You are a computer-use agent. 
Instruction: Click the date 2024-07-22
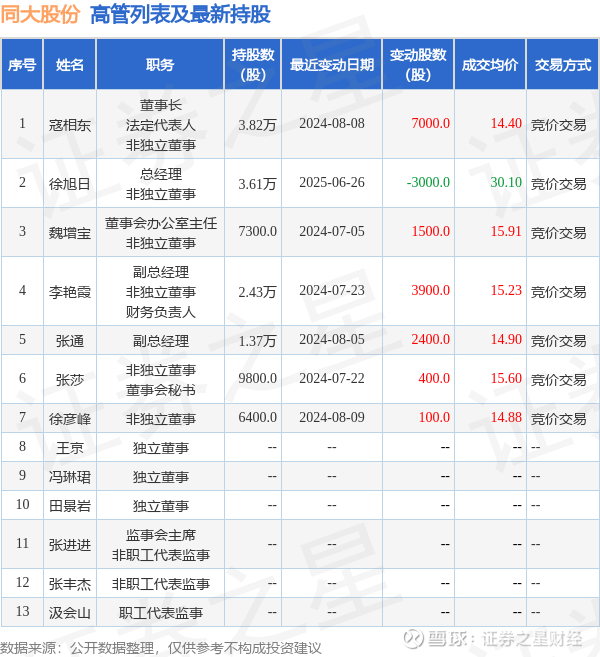click(331, 378)
